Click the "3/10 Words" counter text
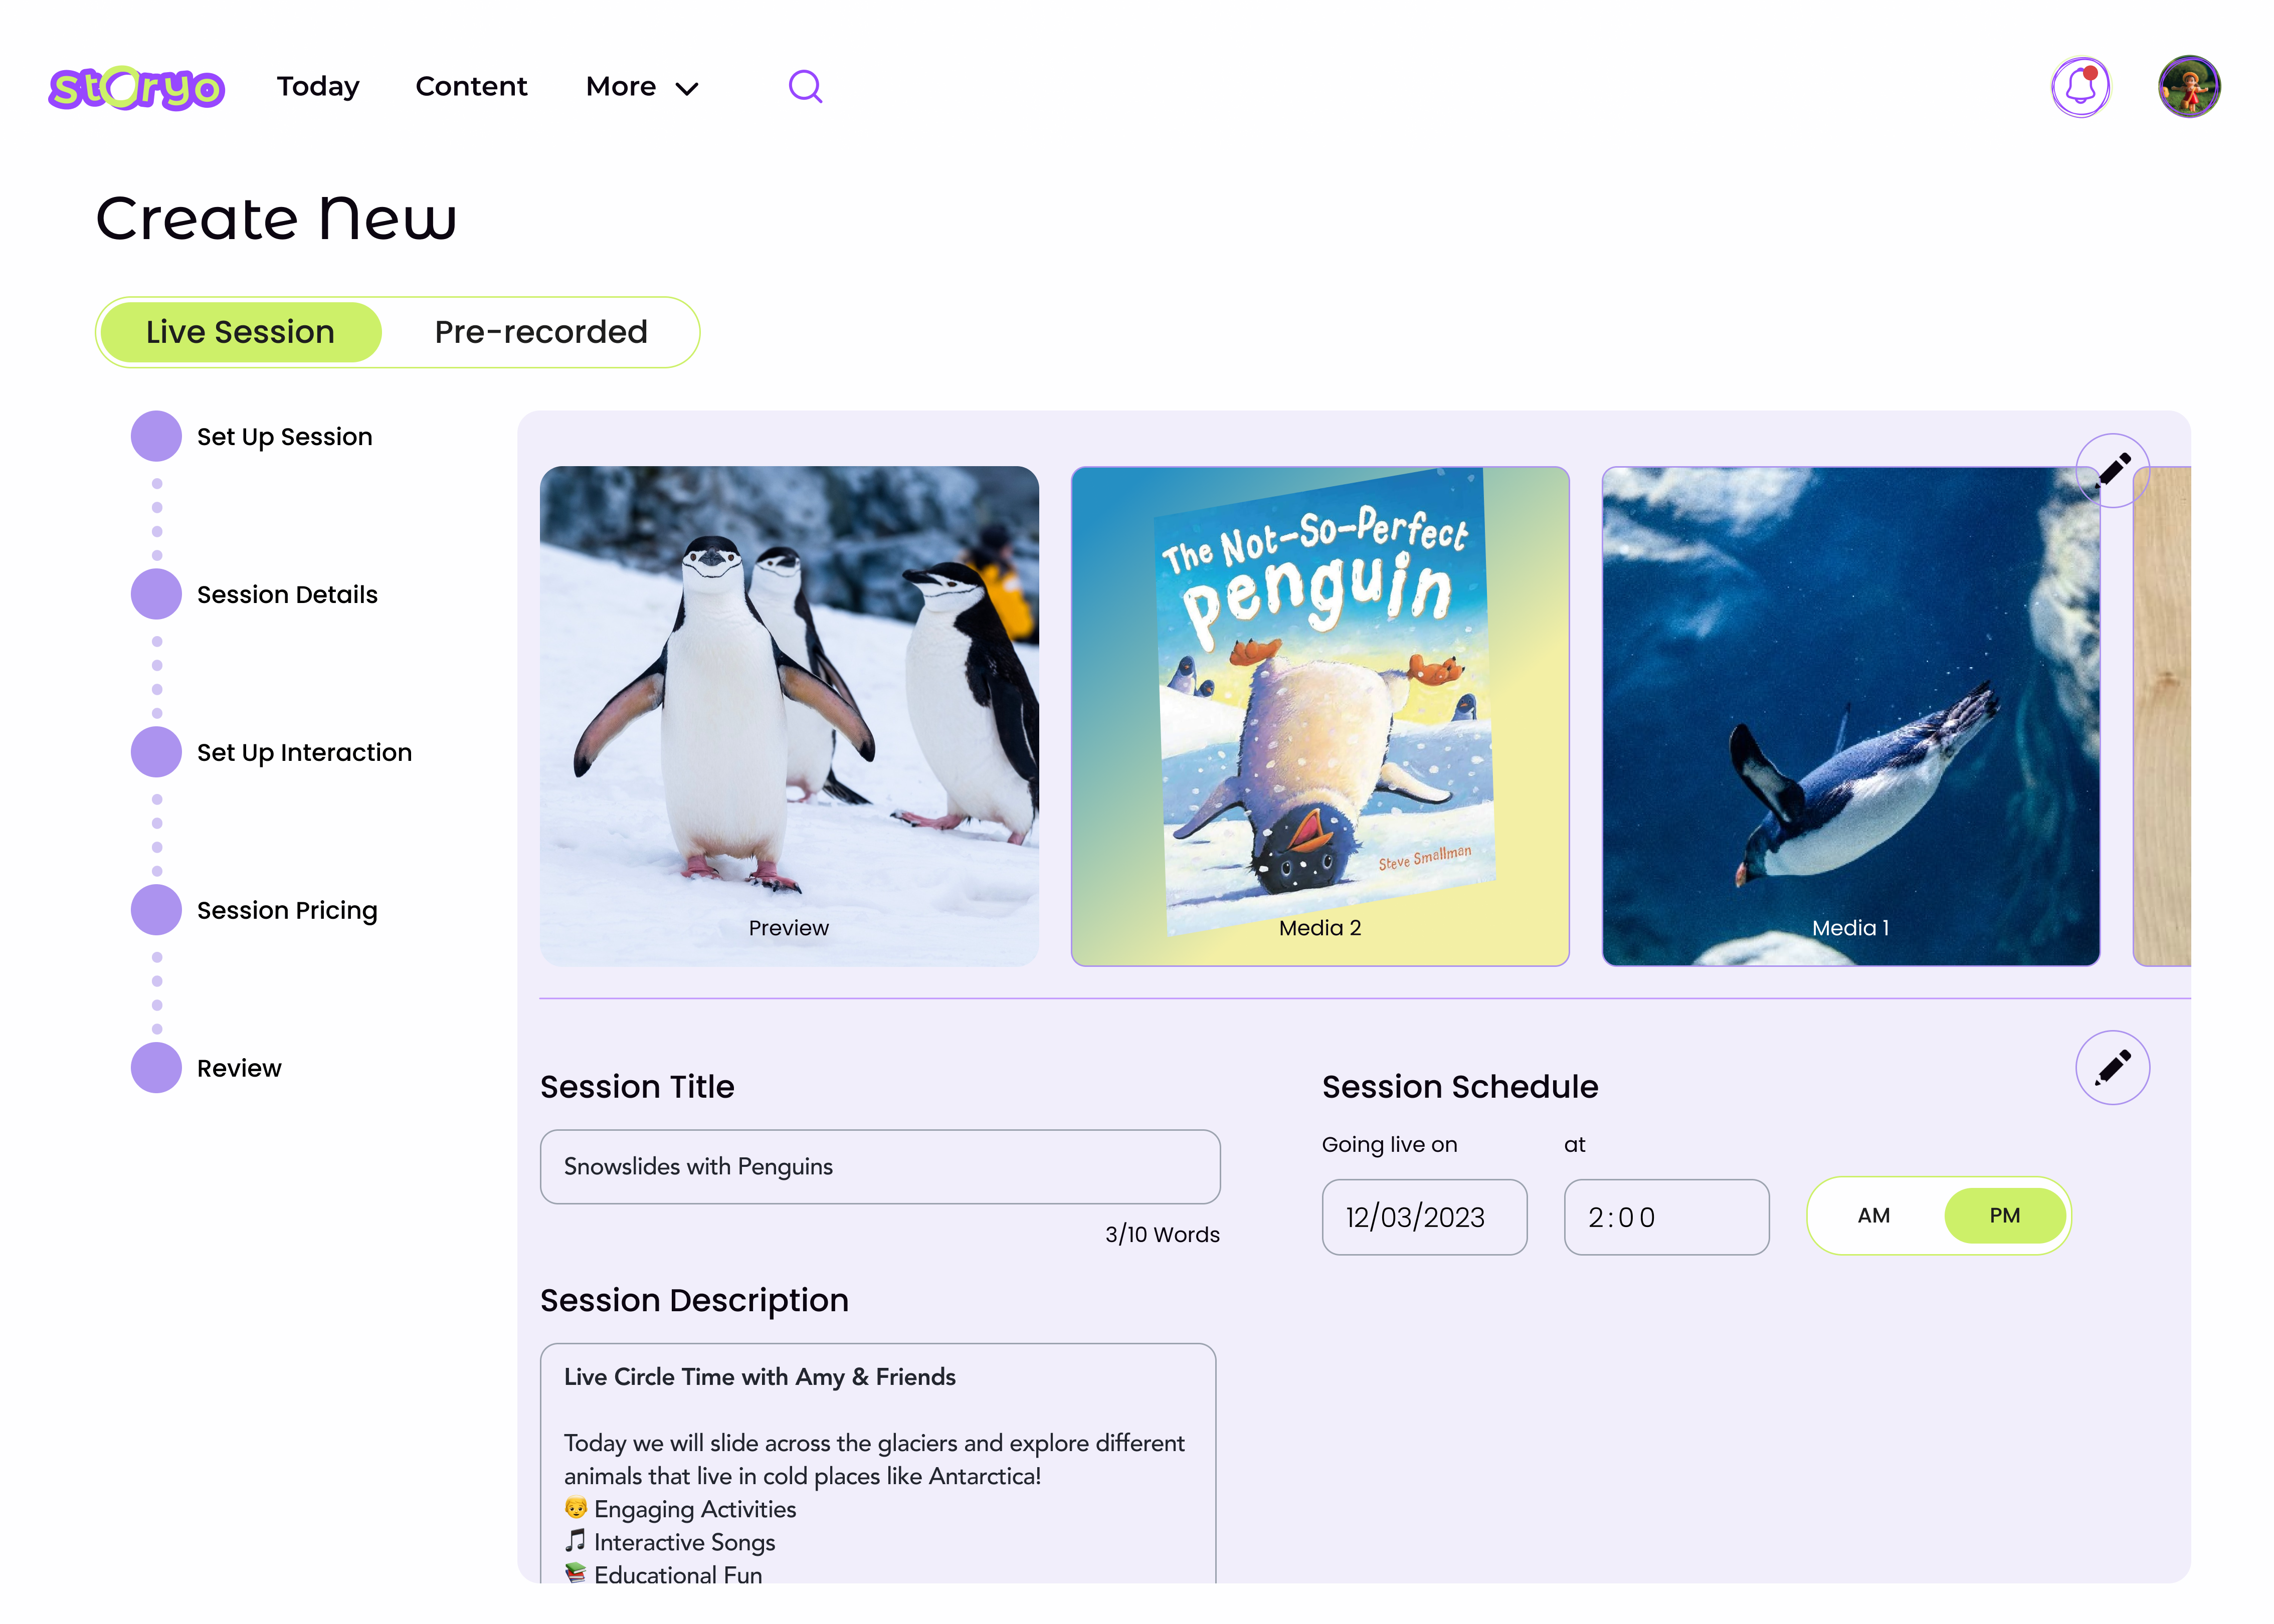 [x=1162, y=1235]
